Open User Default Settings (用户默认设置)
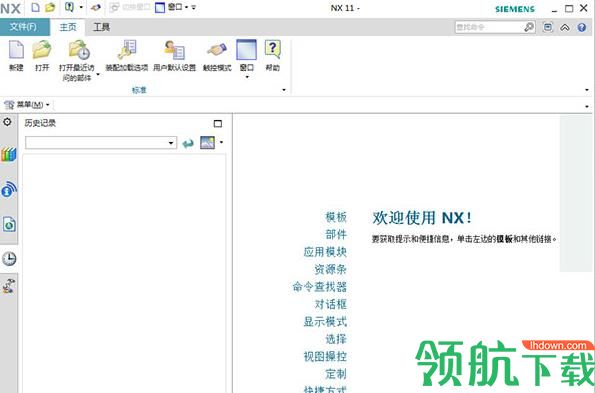This screenshot has height=393, width=595. click(175, 50)
